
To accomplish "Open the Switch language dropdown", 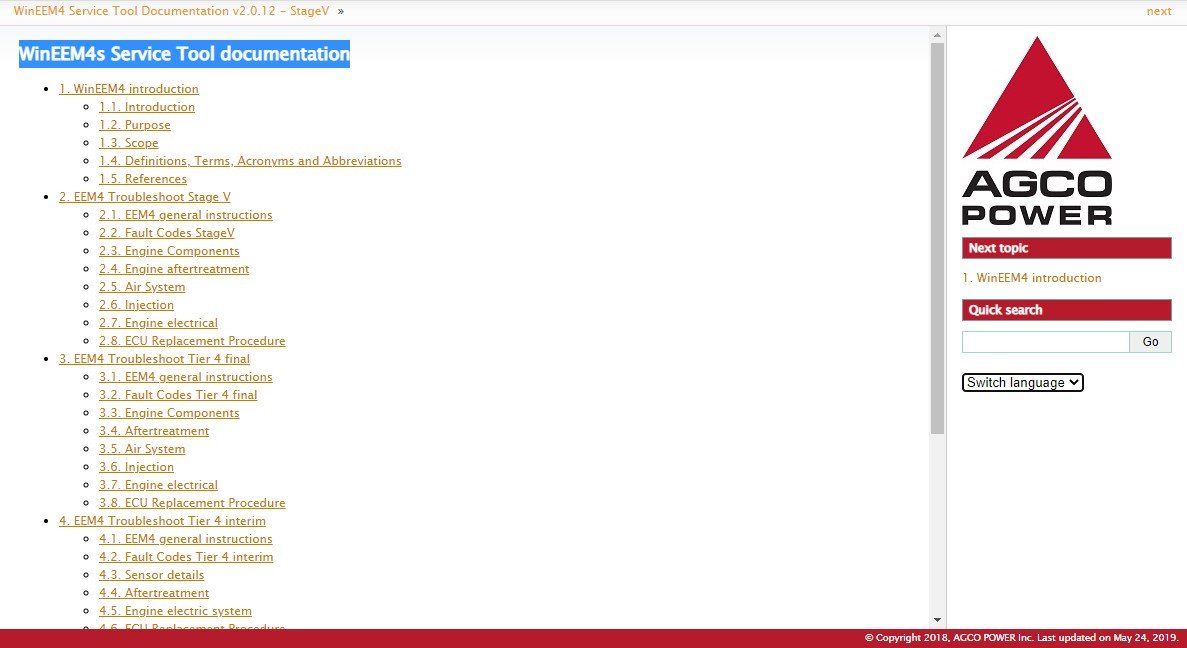I will pyautogui.click(x=1022, y=382).
